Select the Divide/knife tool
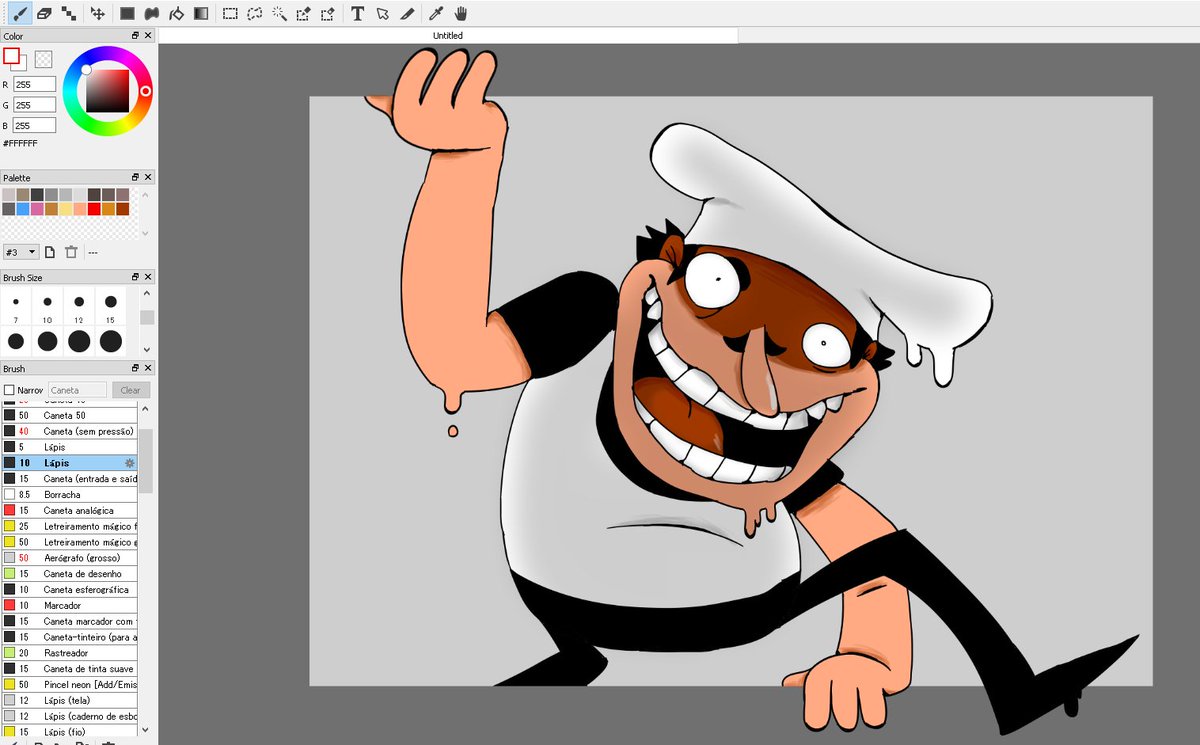Screen dimensions: 1200x745 (406, 13)
